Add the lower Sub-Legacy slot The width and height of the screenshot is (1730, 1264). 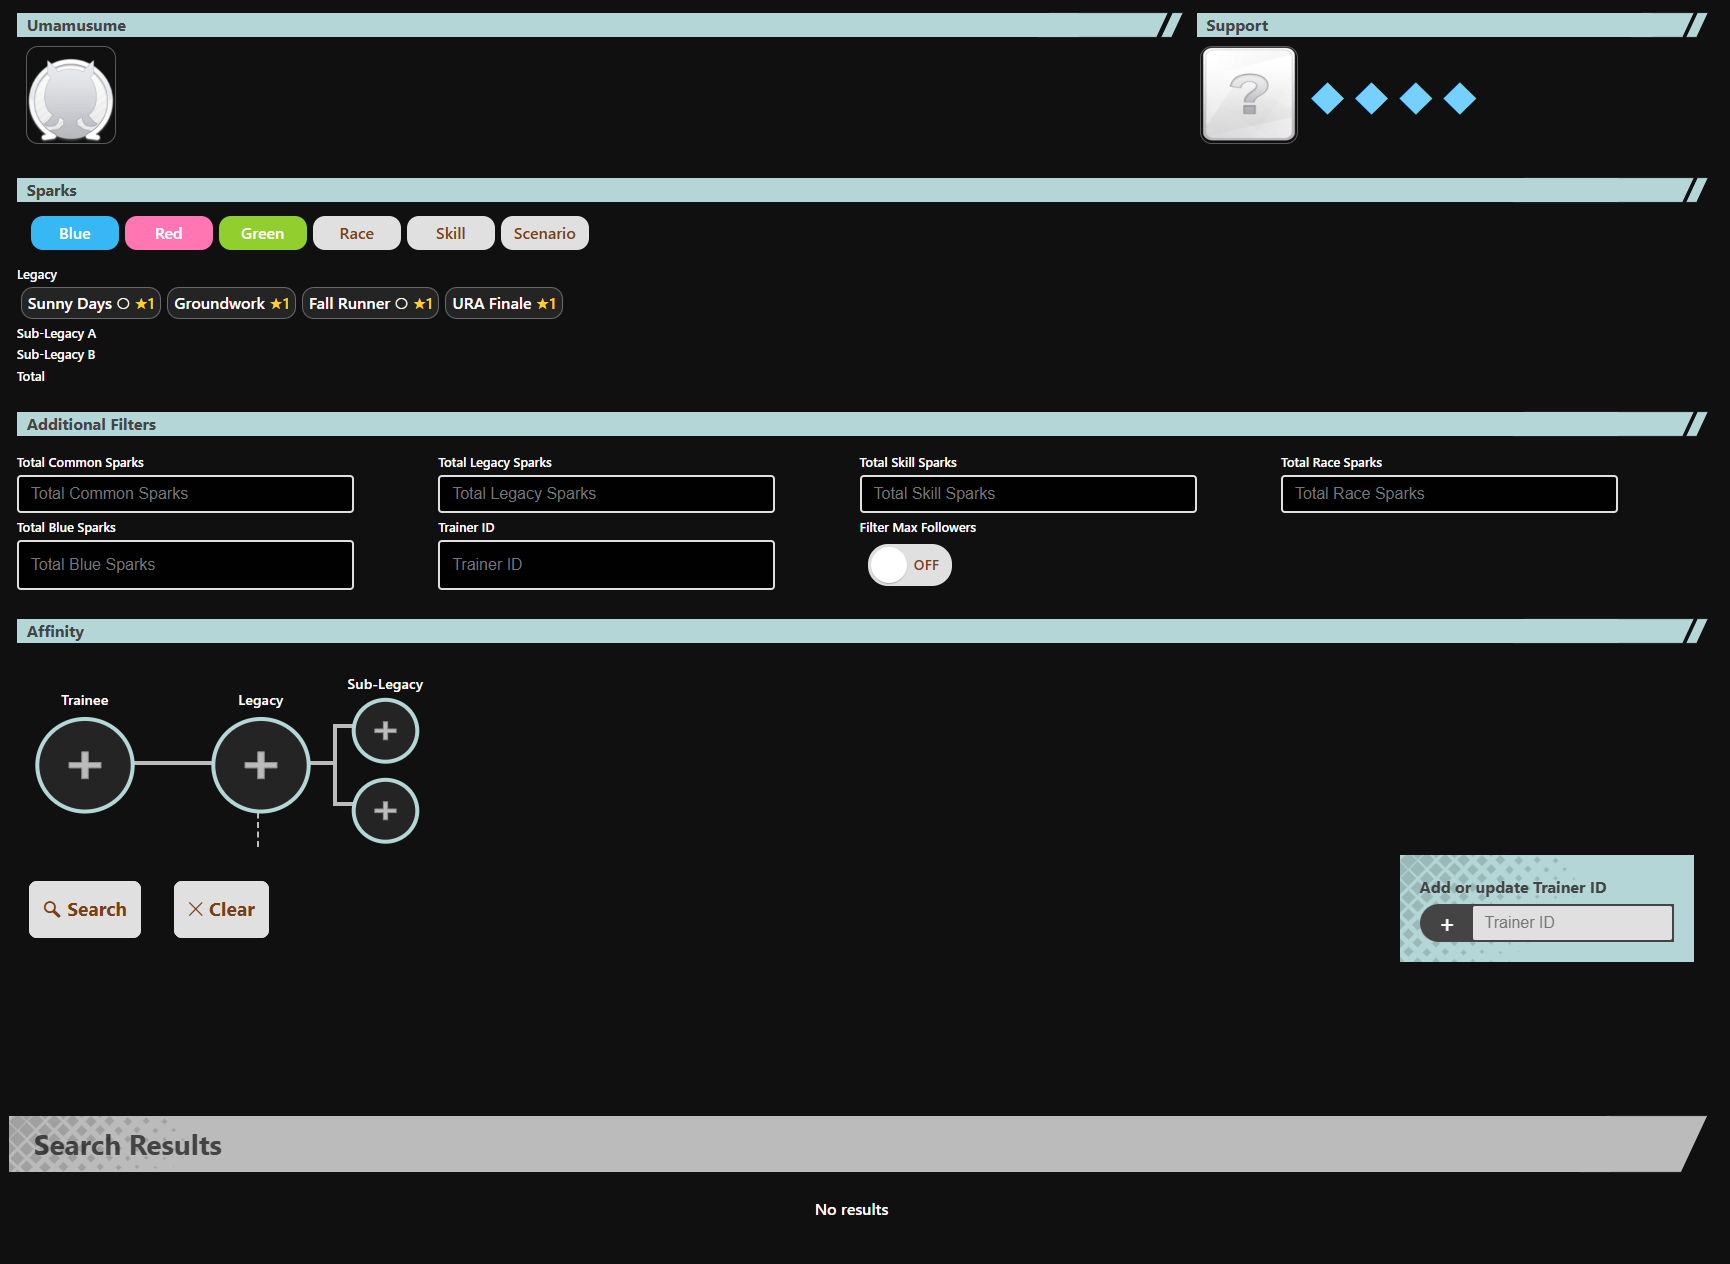point(385,811)
